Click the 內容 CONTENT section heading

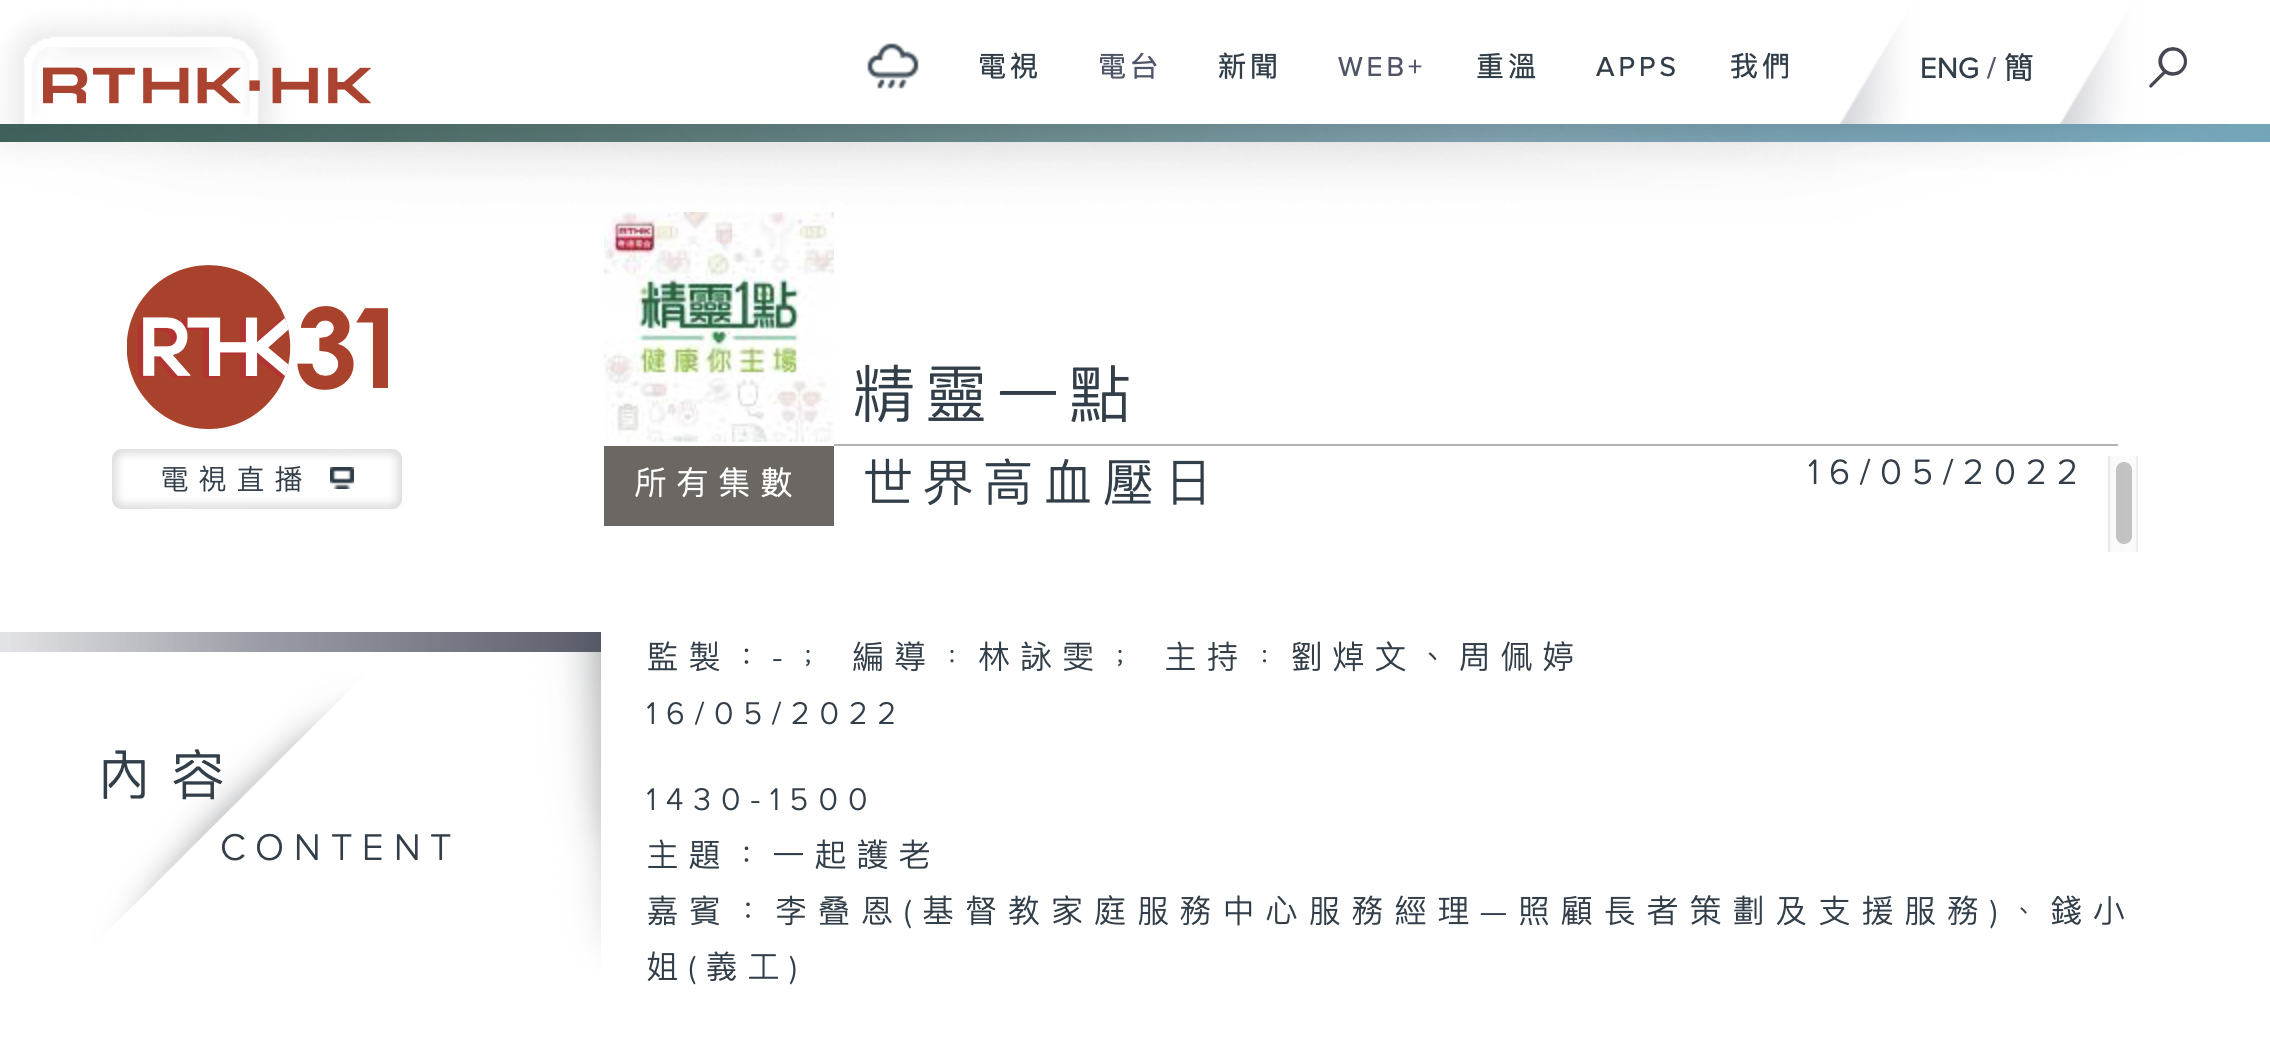coord(278,806)
